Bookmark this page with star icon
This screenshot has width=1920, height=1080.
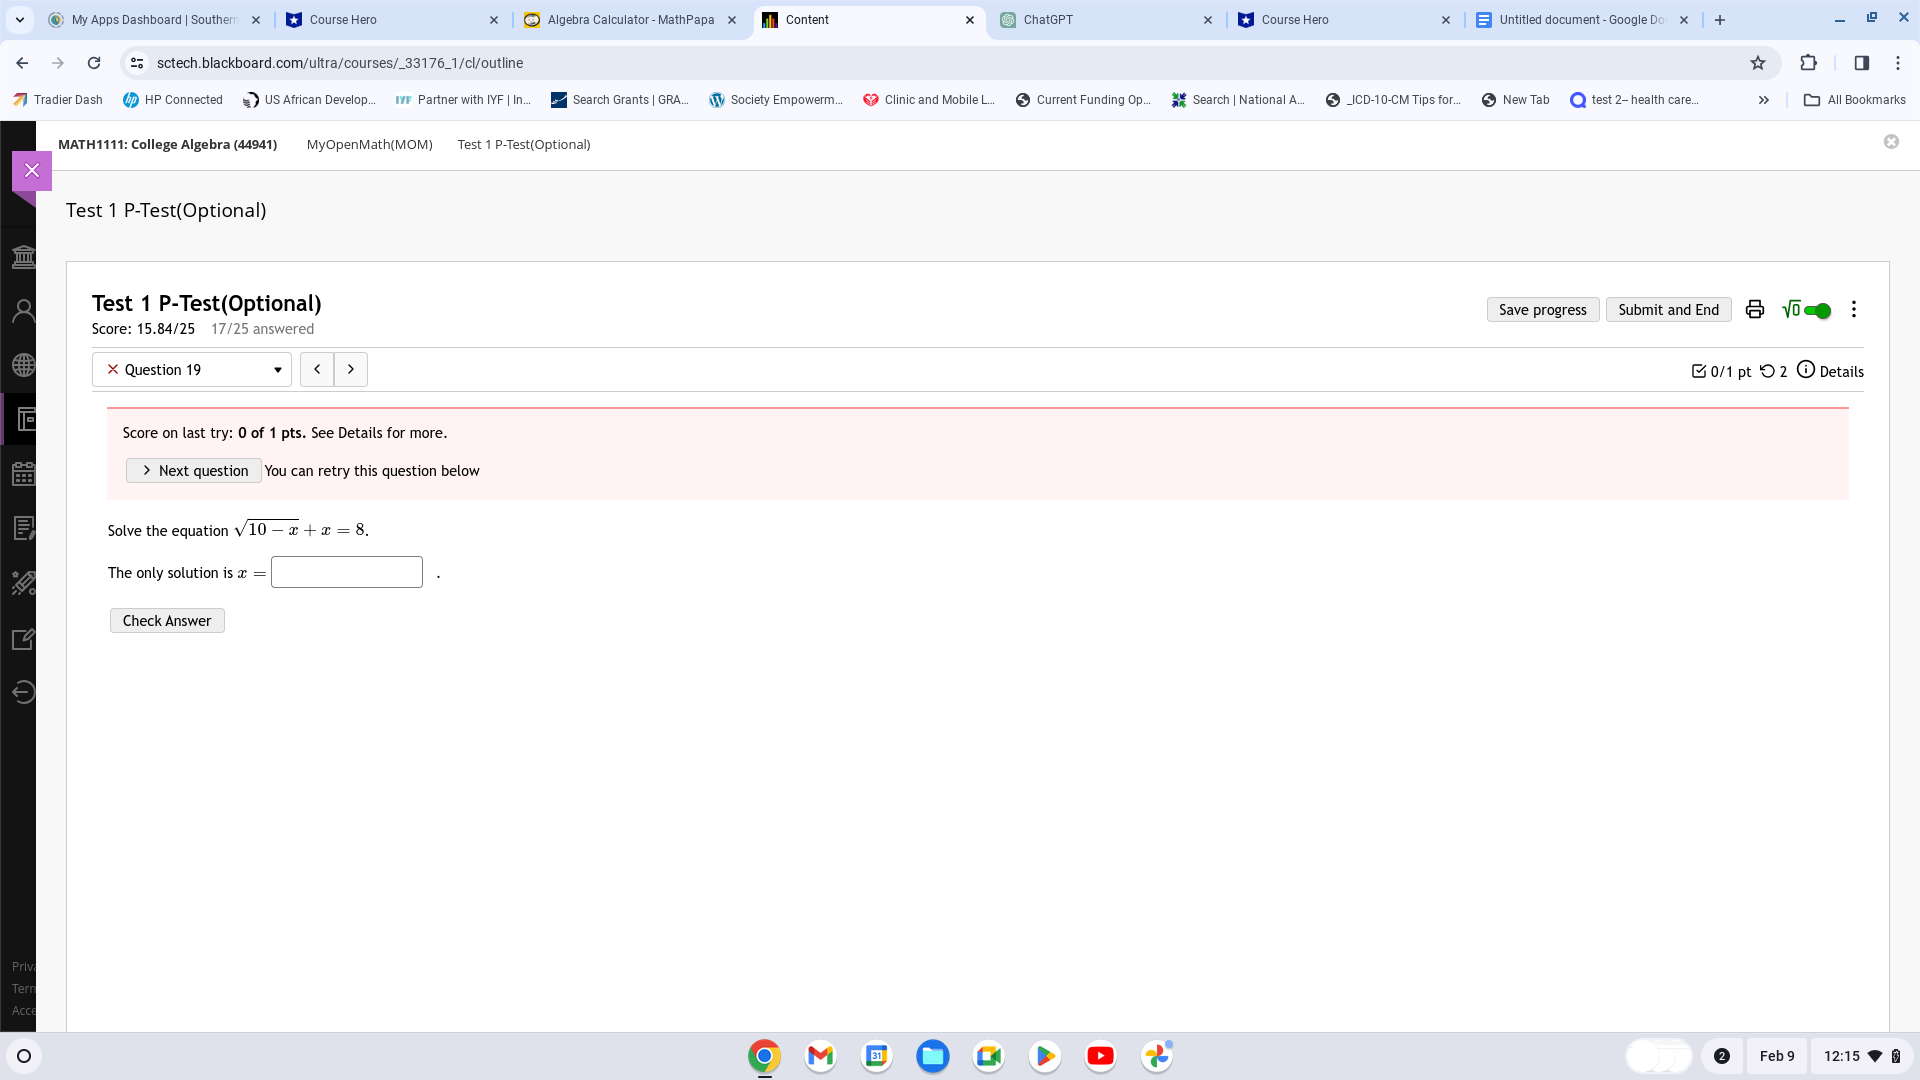[1758, 63]
